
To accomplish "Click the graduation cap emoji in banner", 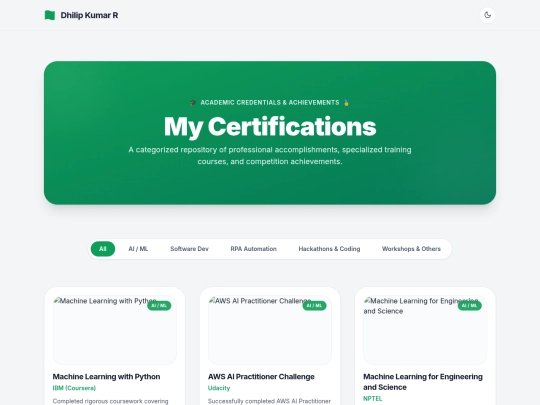I will click(x=193, y=103).
